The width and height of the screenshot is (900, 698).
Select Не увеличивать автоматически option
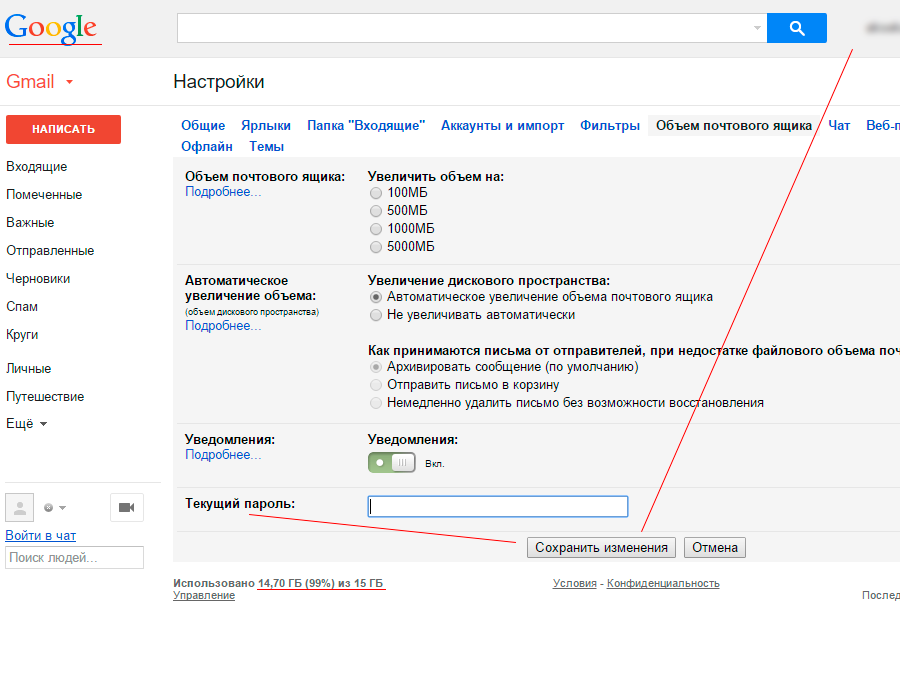[x=376, y=315]
